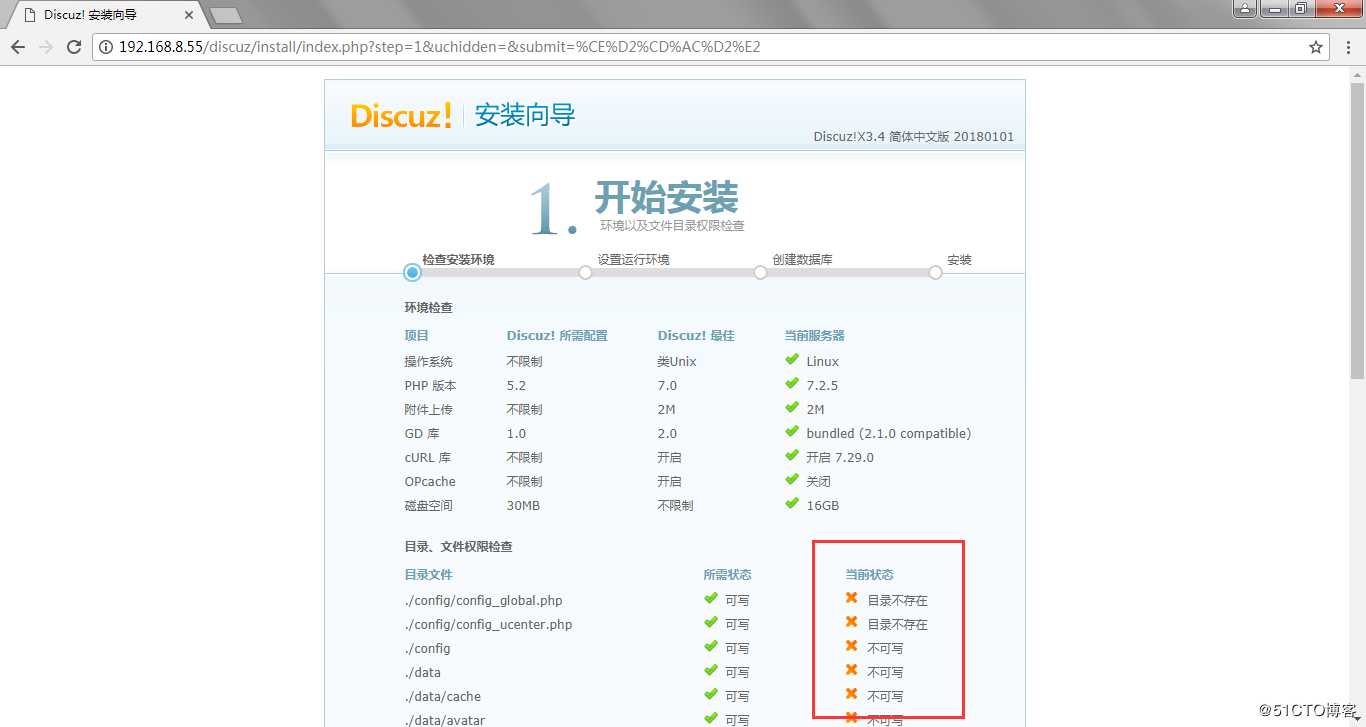Click version text Discuz!X3.4 简体中文版

point(913,137)
